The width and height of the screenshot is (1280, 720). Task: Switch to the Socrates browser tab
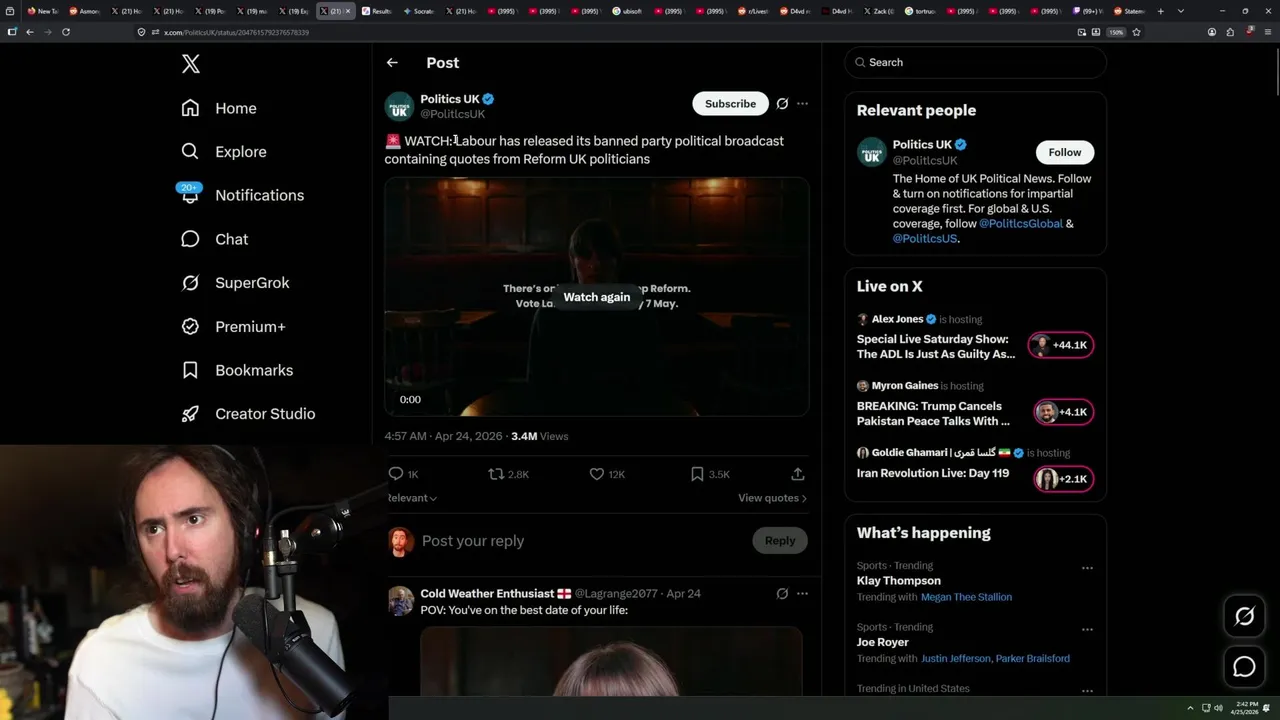pyautogui.click(x=419, y=11)
